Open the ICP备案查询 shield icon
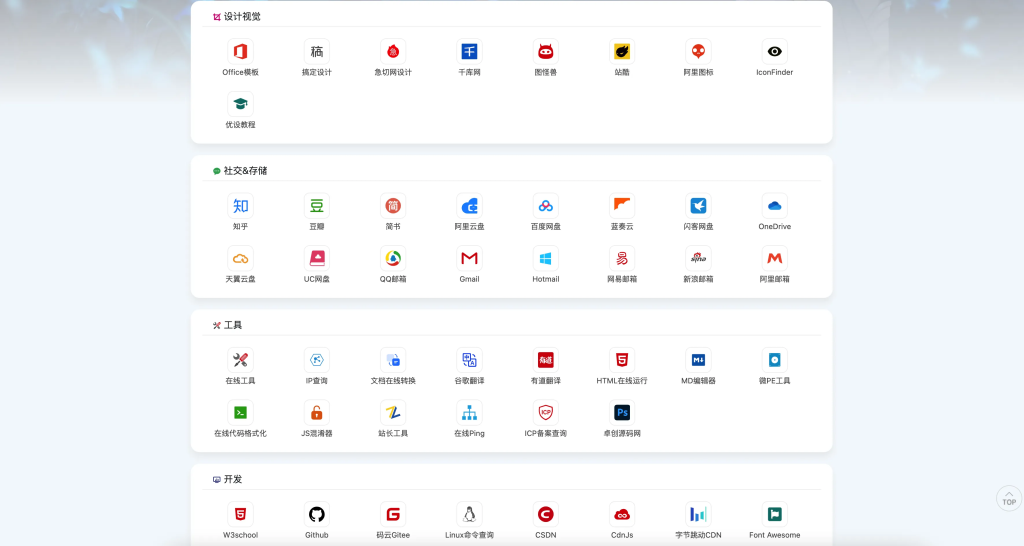This screenshot has height=546, width=1024. [x=546, y=412]
